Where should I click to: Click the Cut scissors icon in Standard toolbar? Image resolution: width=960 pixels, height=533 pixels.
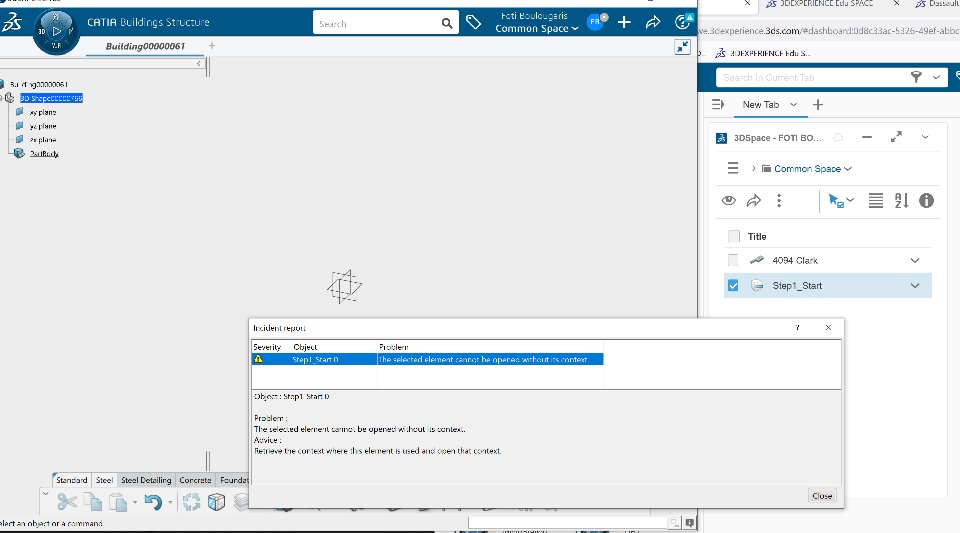pyautogui.click(x=67, y=502)
